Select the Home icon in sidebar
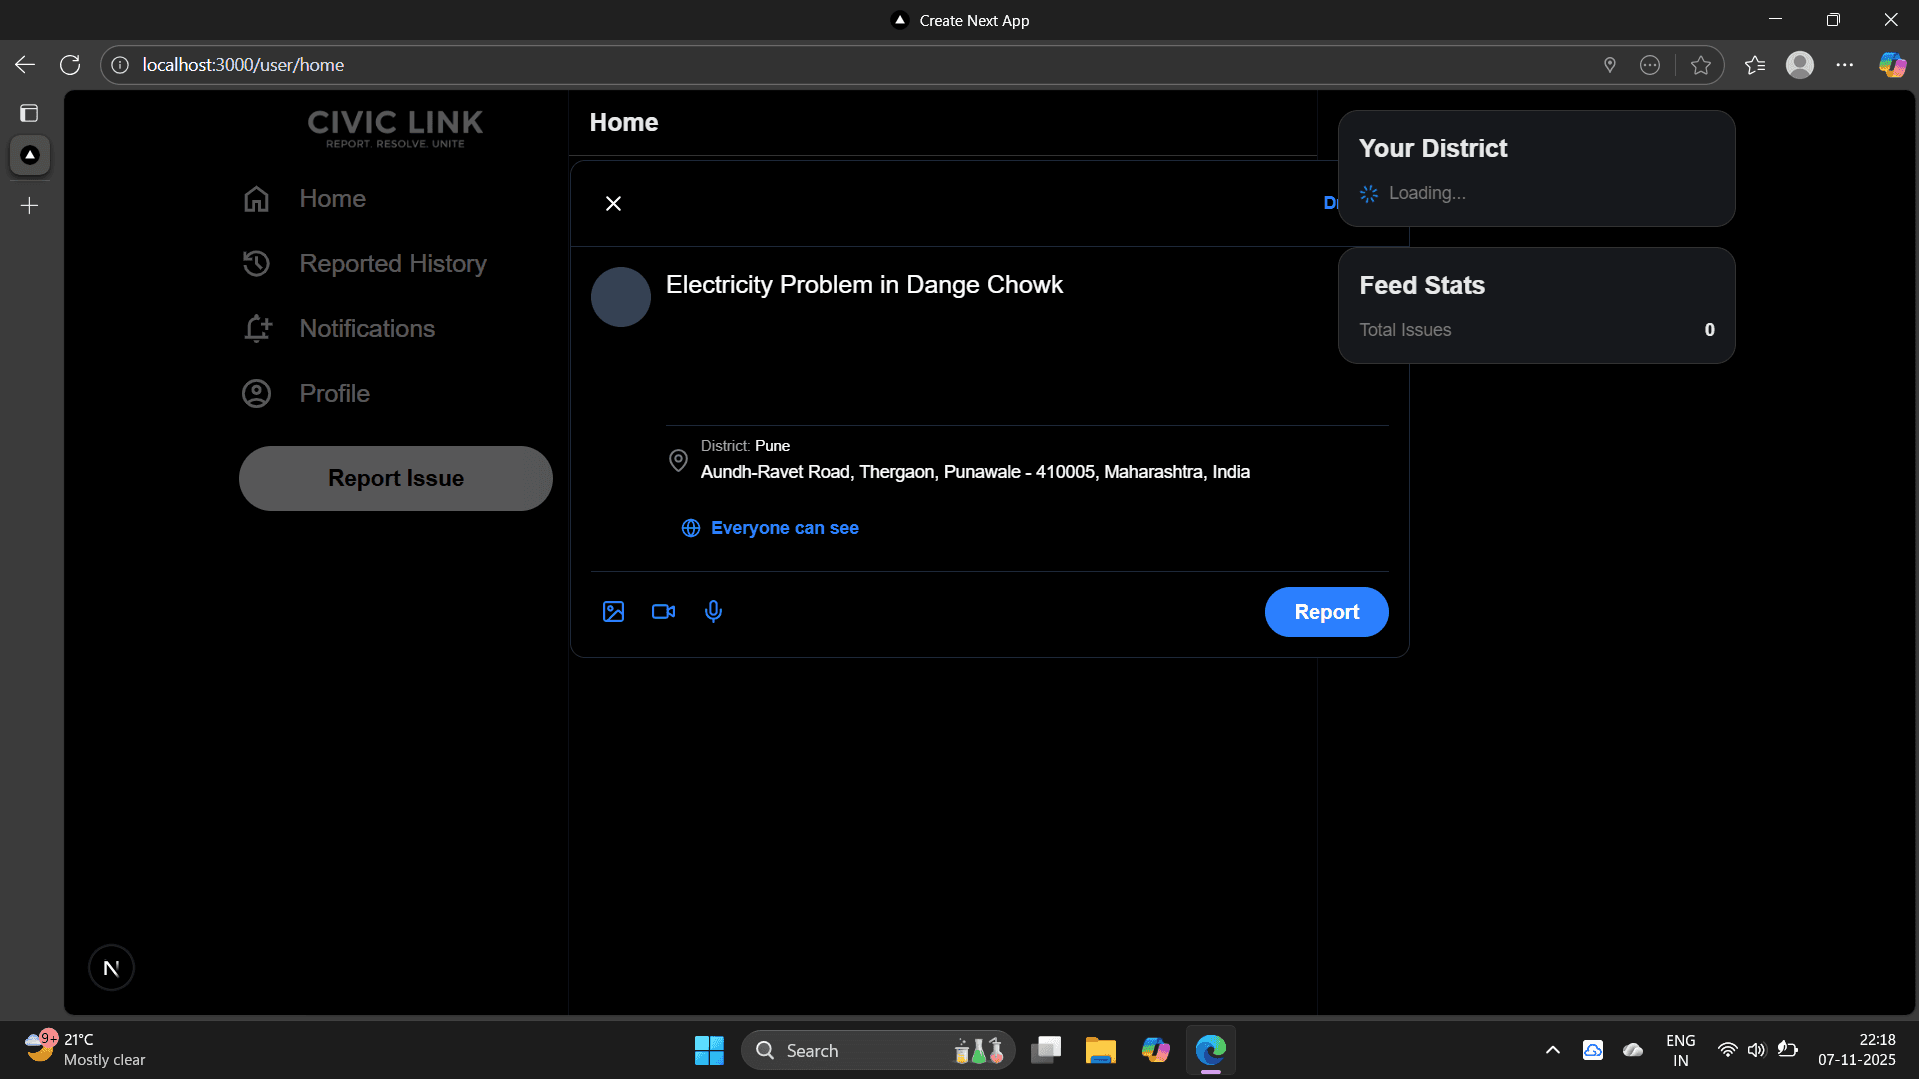 pyautogui.click(x=256, y=199)
